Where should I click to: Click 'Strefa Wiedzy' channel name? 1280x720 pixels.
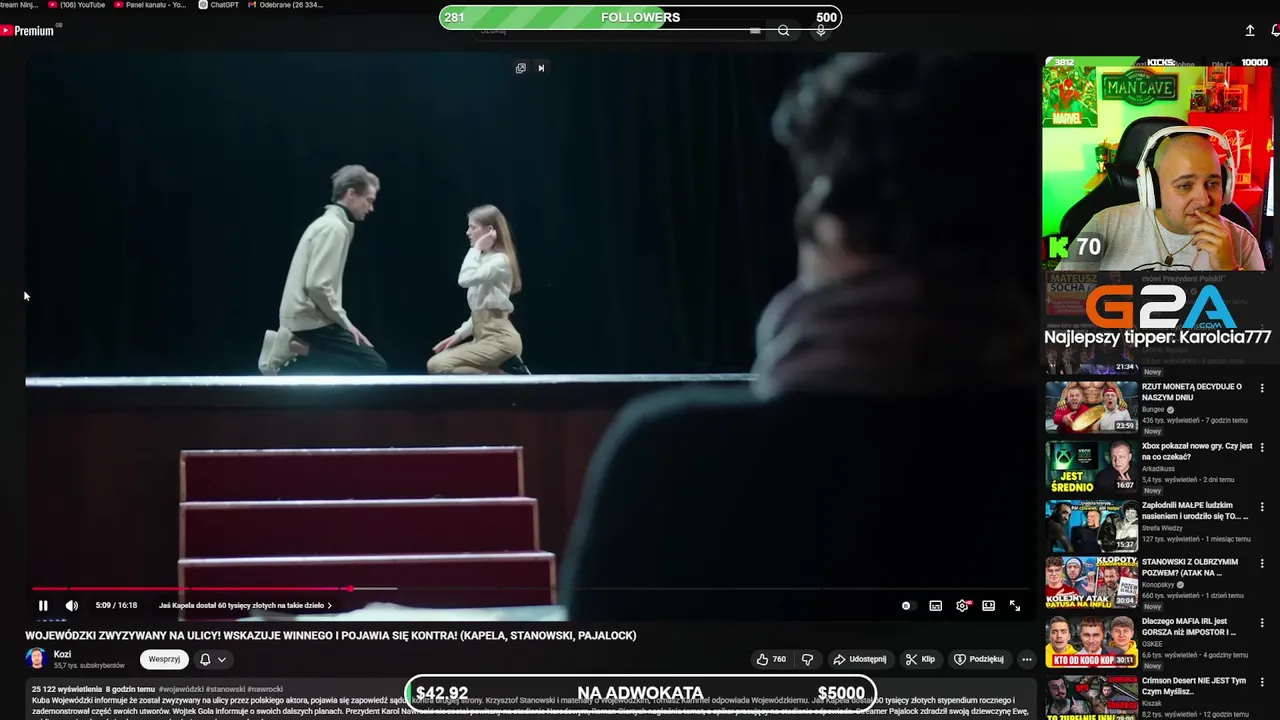pyautogui.click(x=1164, y=527)
